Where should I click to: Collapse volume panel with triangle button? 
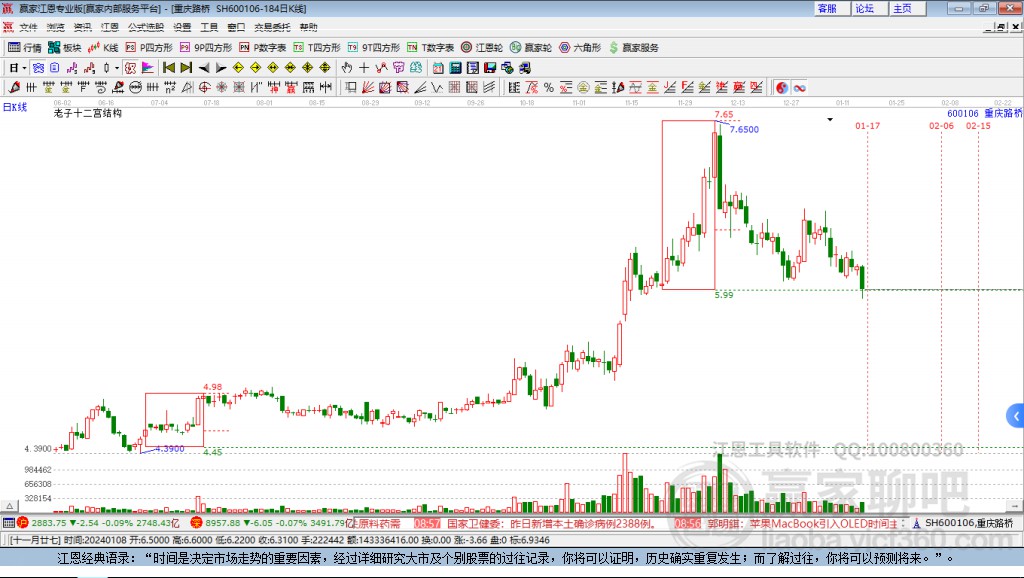tap(9, 506)
